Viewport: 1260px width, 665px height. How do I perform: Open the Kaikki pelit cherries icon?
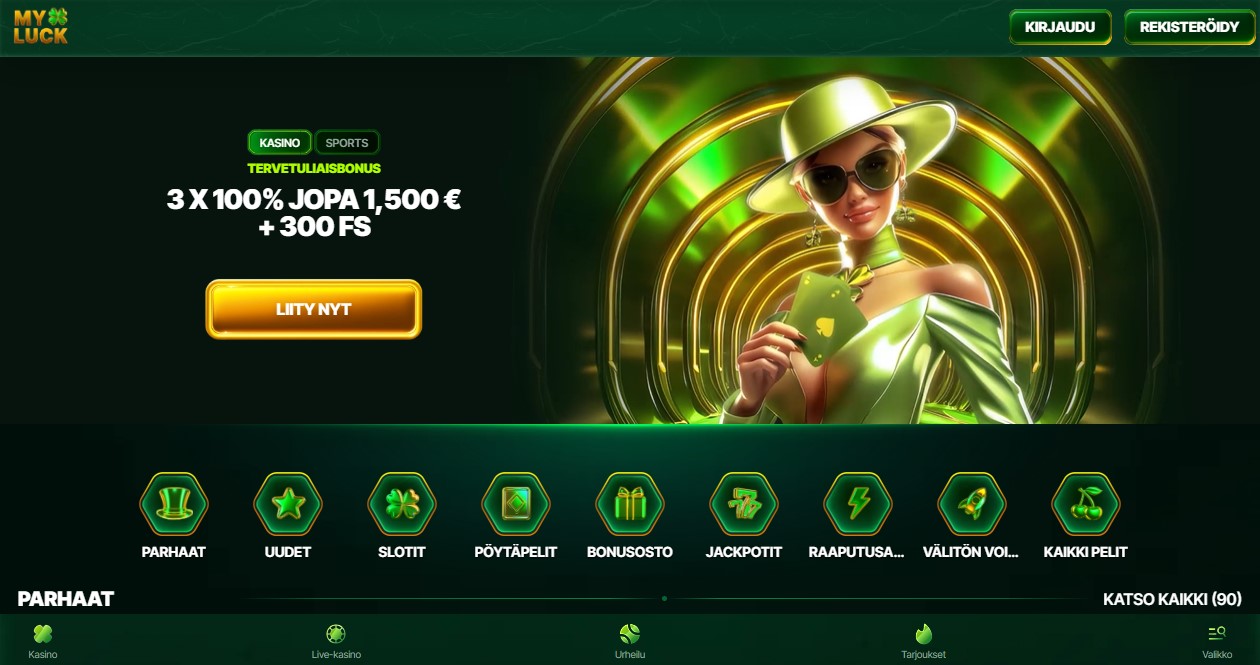(1086, 504)
